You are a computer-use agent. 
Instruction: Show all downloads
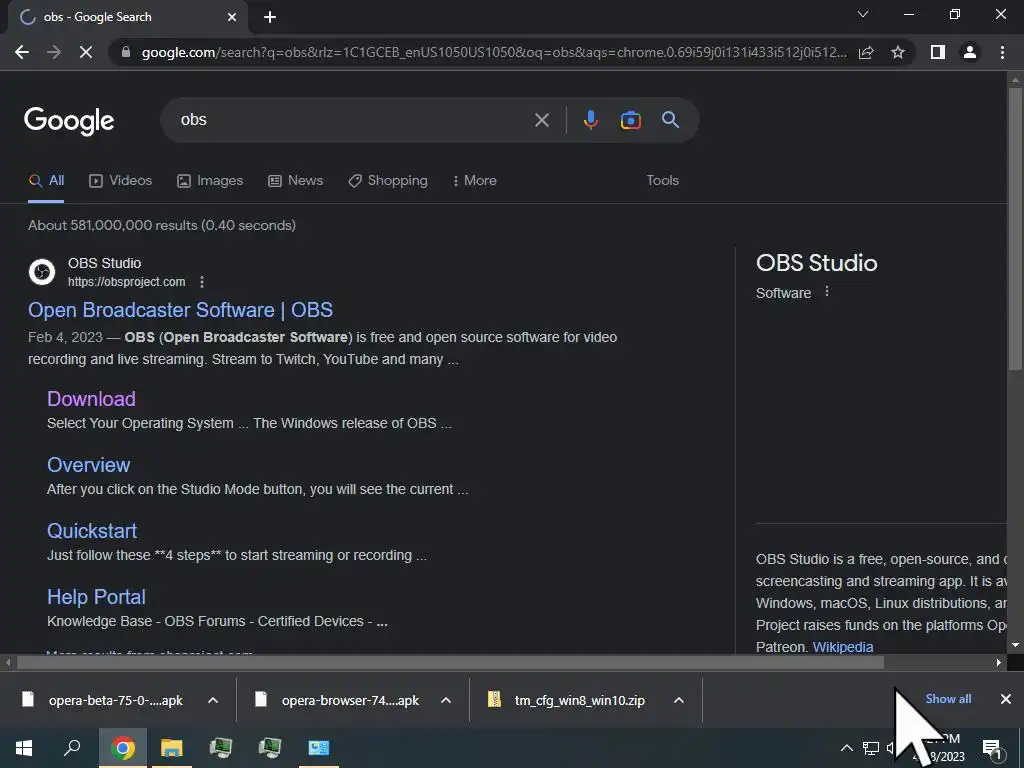(948, 699)
